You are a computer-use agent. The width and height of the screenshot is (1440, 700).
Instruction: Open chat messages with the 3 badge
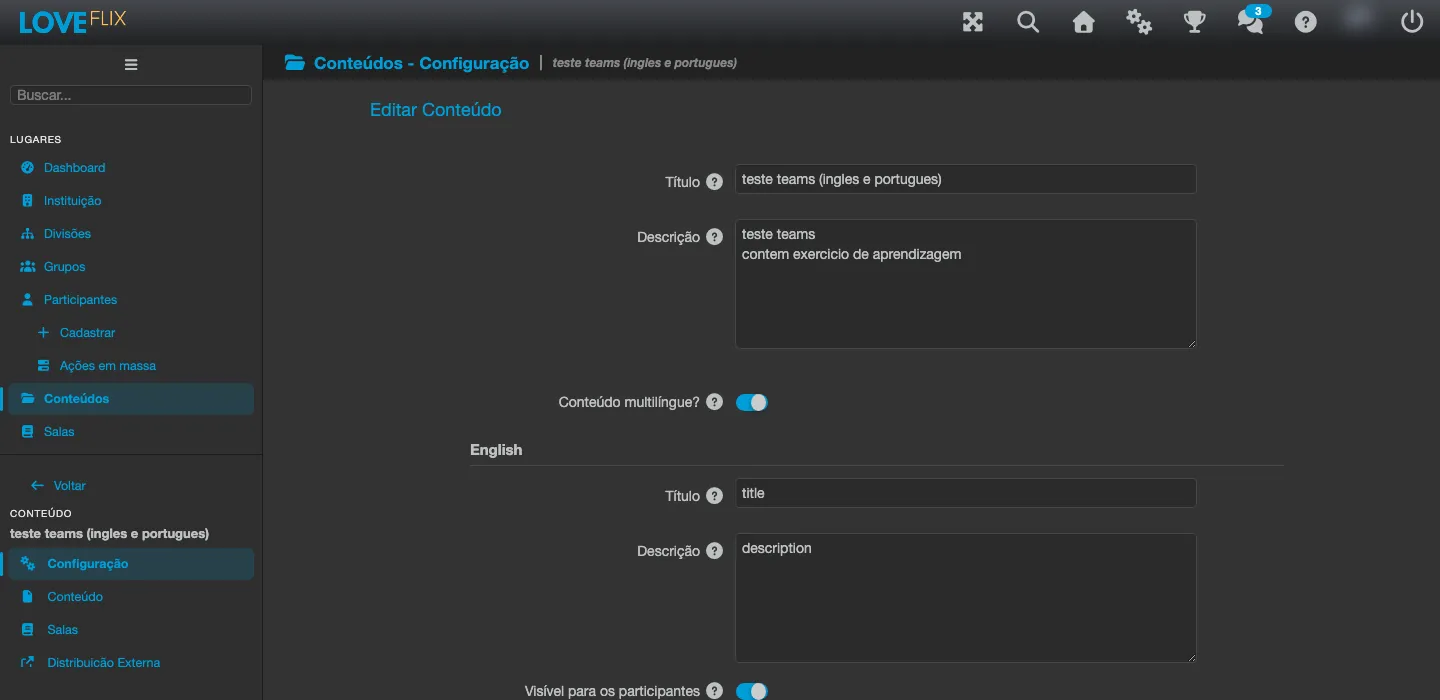point(1251,20)
